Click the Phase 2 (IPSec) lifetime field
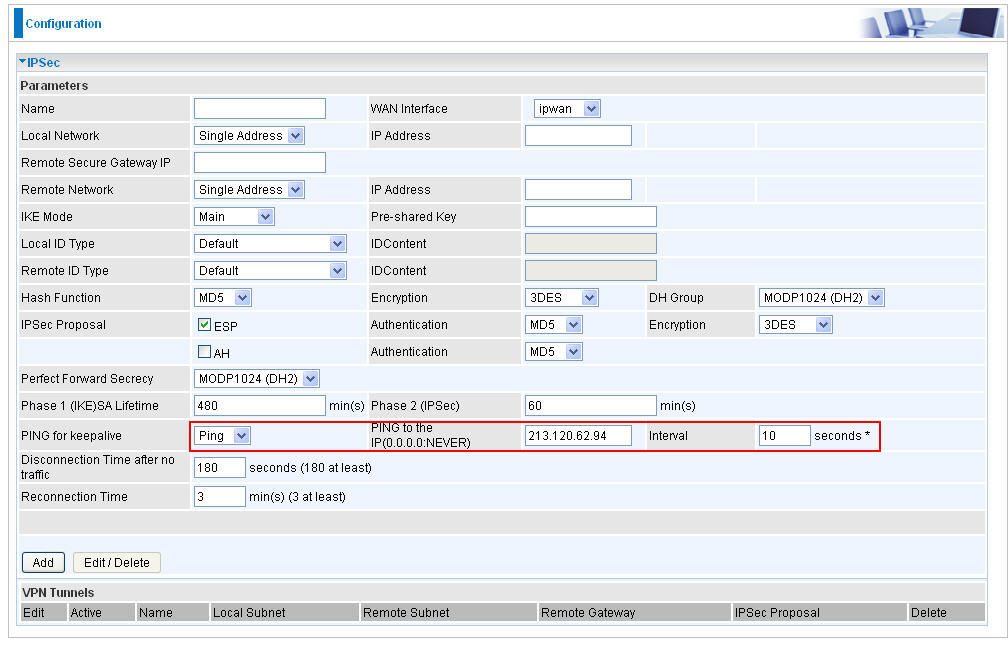 click(591, 406)
